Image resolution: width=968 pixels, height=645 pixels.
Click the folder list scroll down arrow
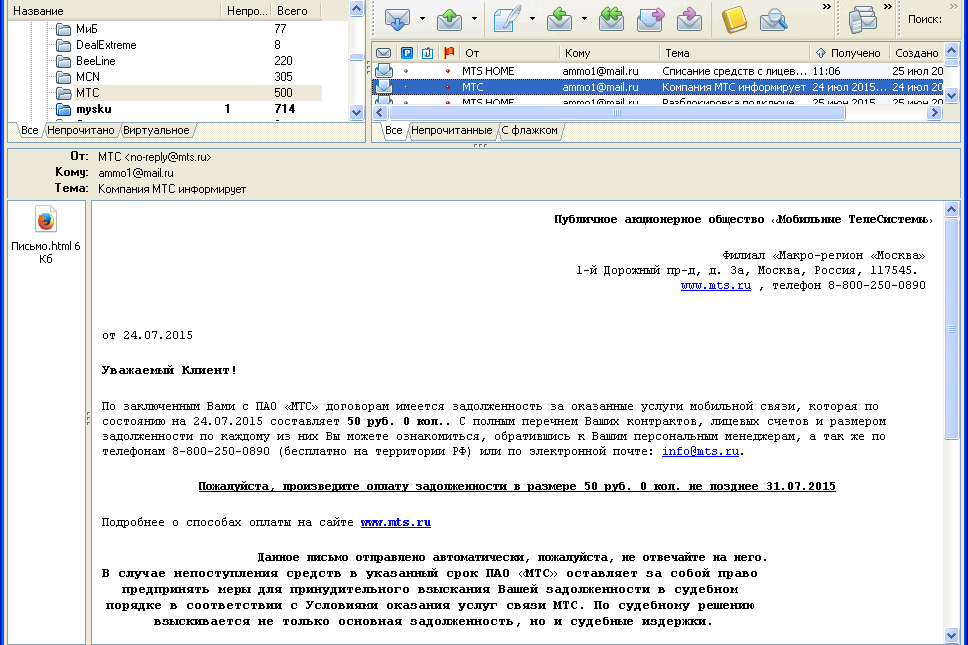tap(356, 112)
